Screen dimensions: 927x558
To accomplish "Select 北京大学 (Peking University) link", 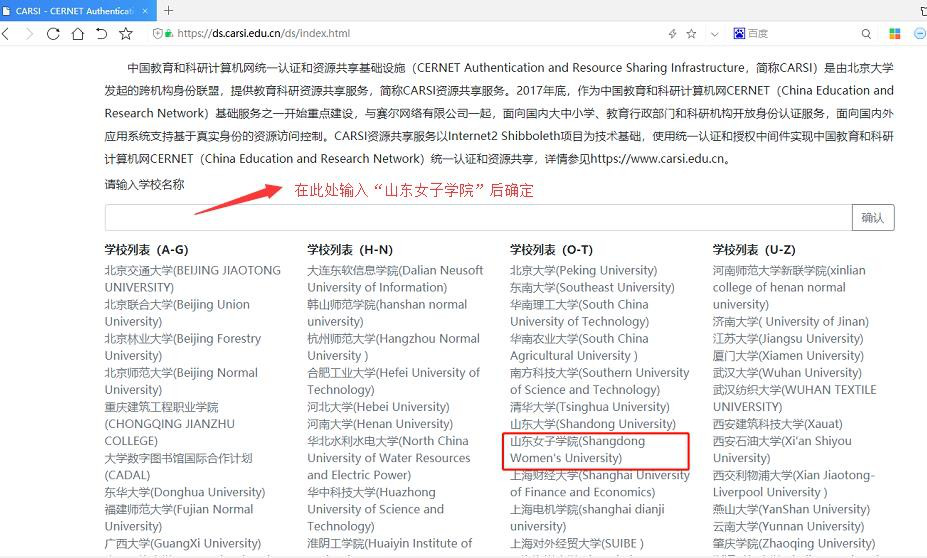I will [x=583, y=270].
